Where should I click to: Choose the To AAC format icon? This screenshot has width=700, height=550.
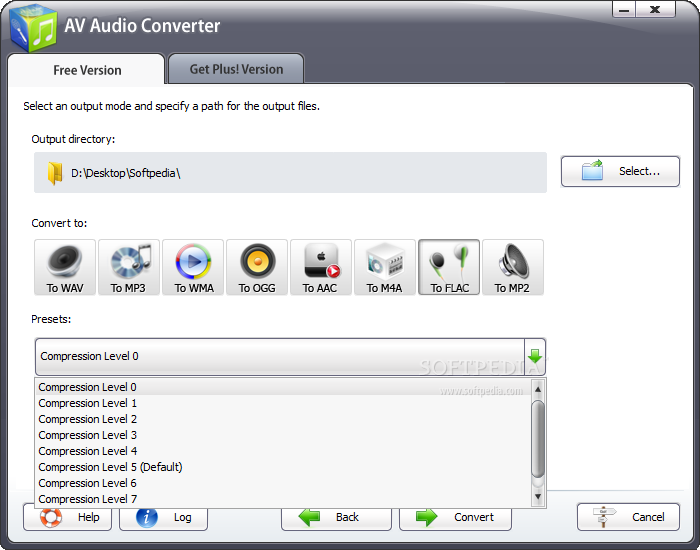point(321,267)
